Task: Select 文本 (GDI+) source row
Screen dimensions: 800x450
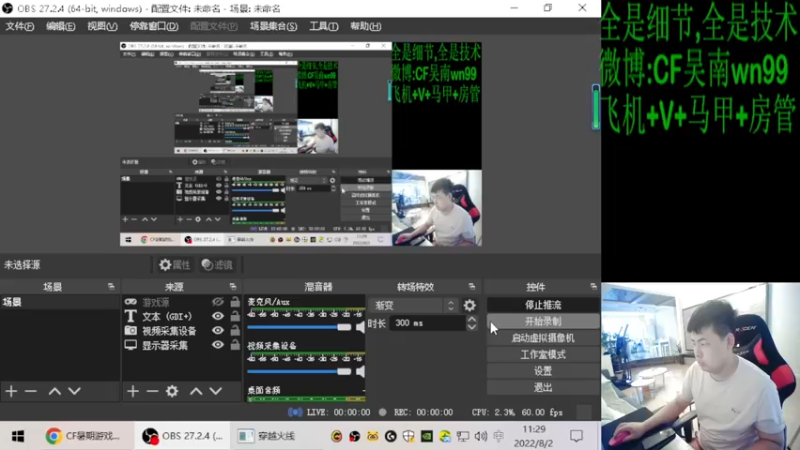Action: (x=181, y=316)
